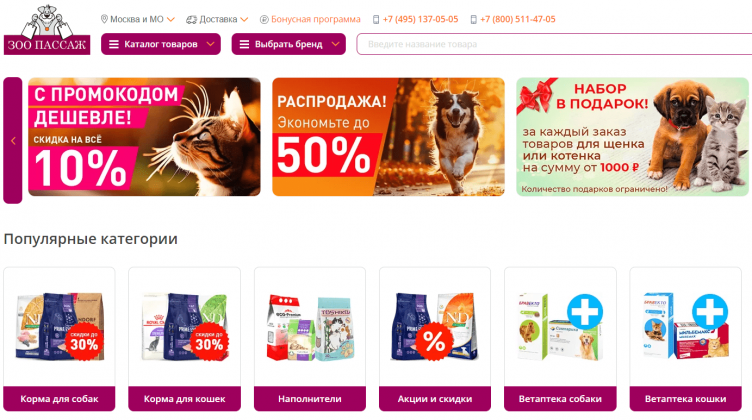Go to previous banner with left arrow

[13, 140]
